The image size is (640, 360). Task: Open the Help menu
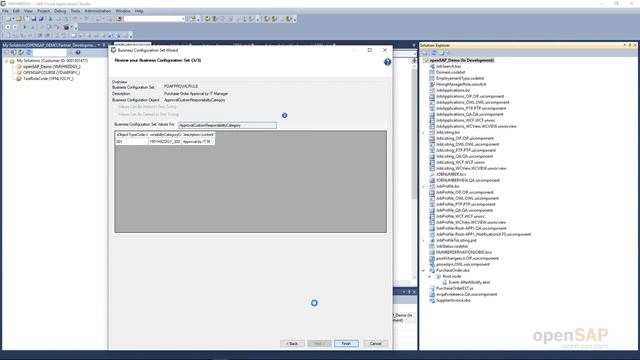coord(139,11)
